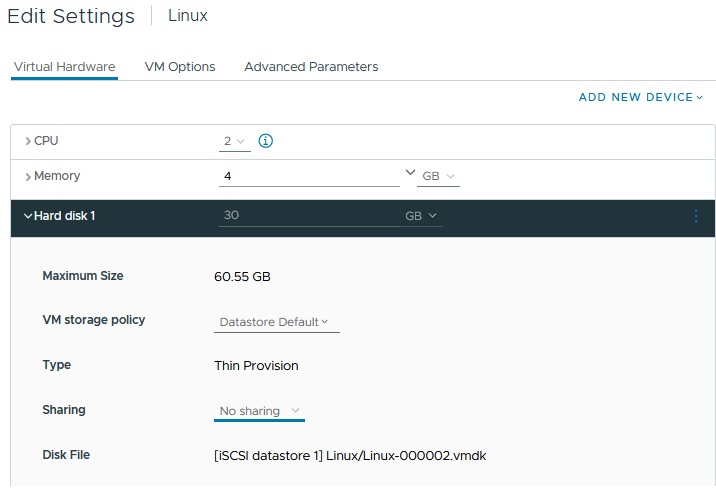This screenshot has width=716, height=490.
Task: Switch to the Virtual Hardware tab
Action: (64, 67)
